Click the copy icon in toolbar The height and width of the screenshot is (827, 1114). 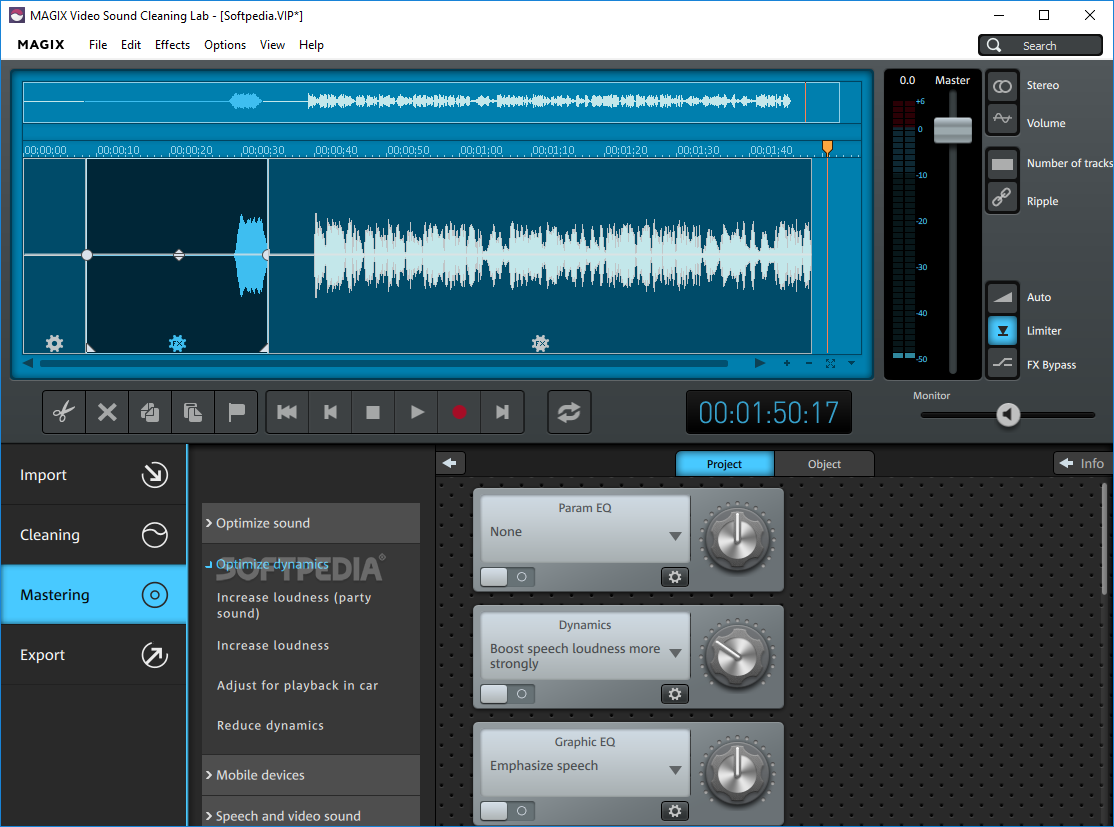[150, 412]
